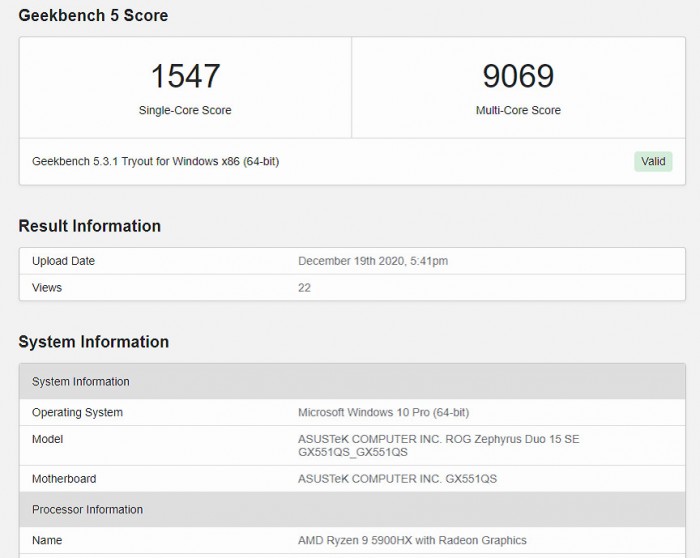Click the ROG Zephyrus Duo 15 SE model text
The image size is (700, 558).
pyautogui.click(x=440, y=439)
